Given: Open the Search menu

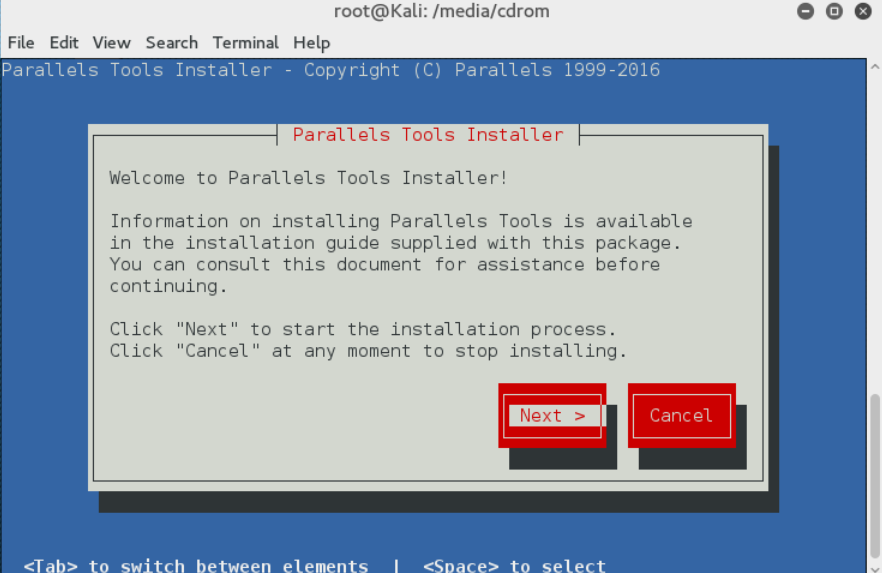Looking at the screenshot, I should pyautogui.click(x=172, y=43).
